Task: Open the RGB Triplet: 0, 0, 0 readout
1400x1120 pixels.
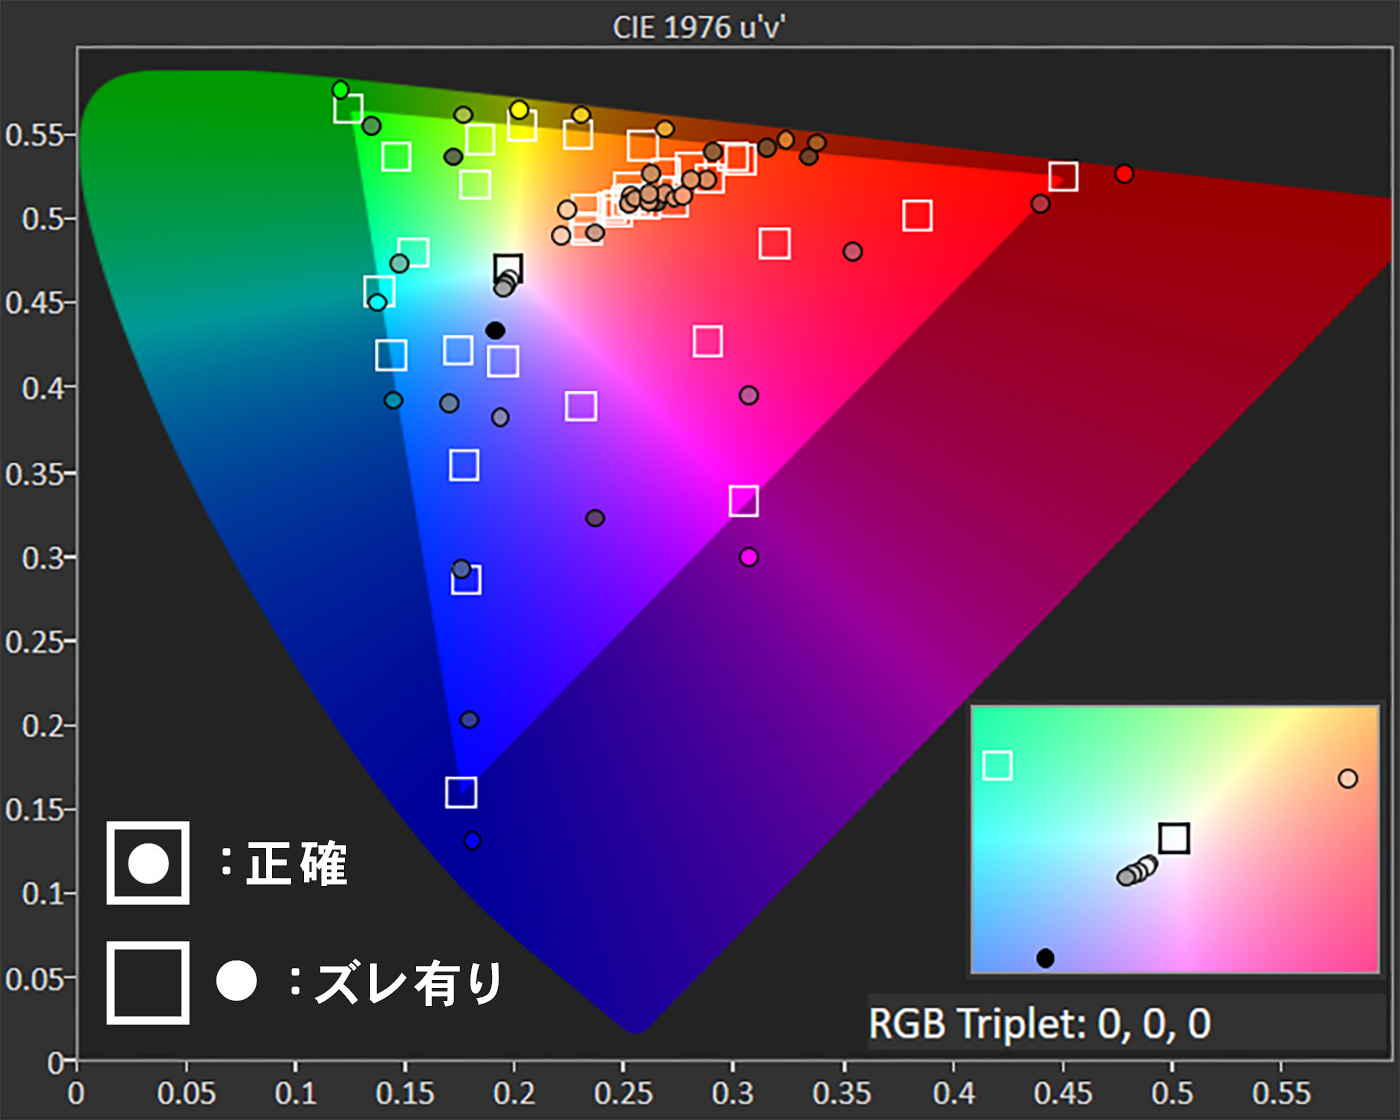Action: [1040, 1025]
